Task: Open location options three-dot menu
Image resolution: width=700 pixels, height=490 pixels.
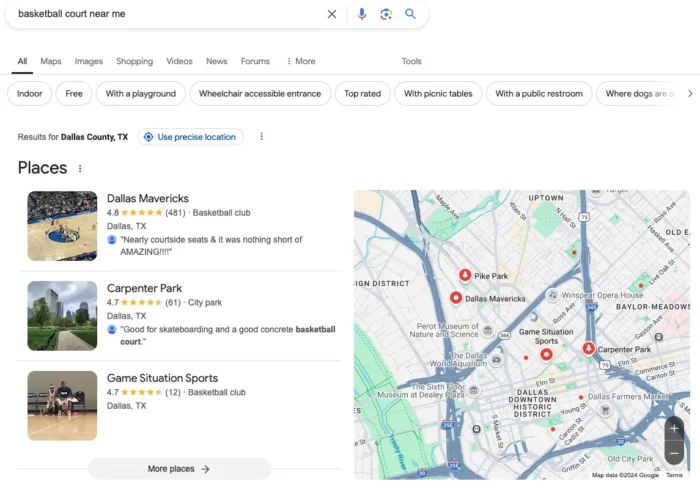Action: pos(262,137)
